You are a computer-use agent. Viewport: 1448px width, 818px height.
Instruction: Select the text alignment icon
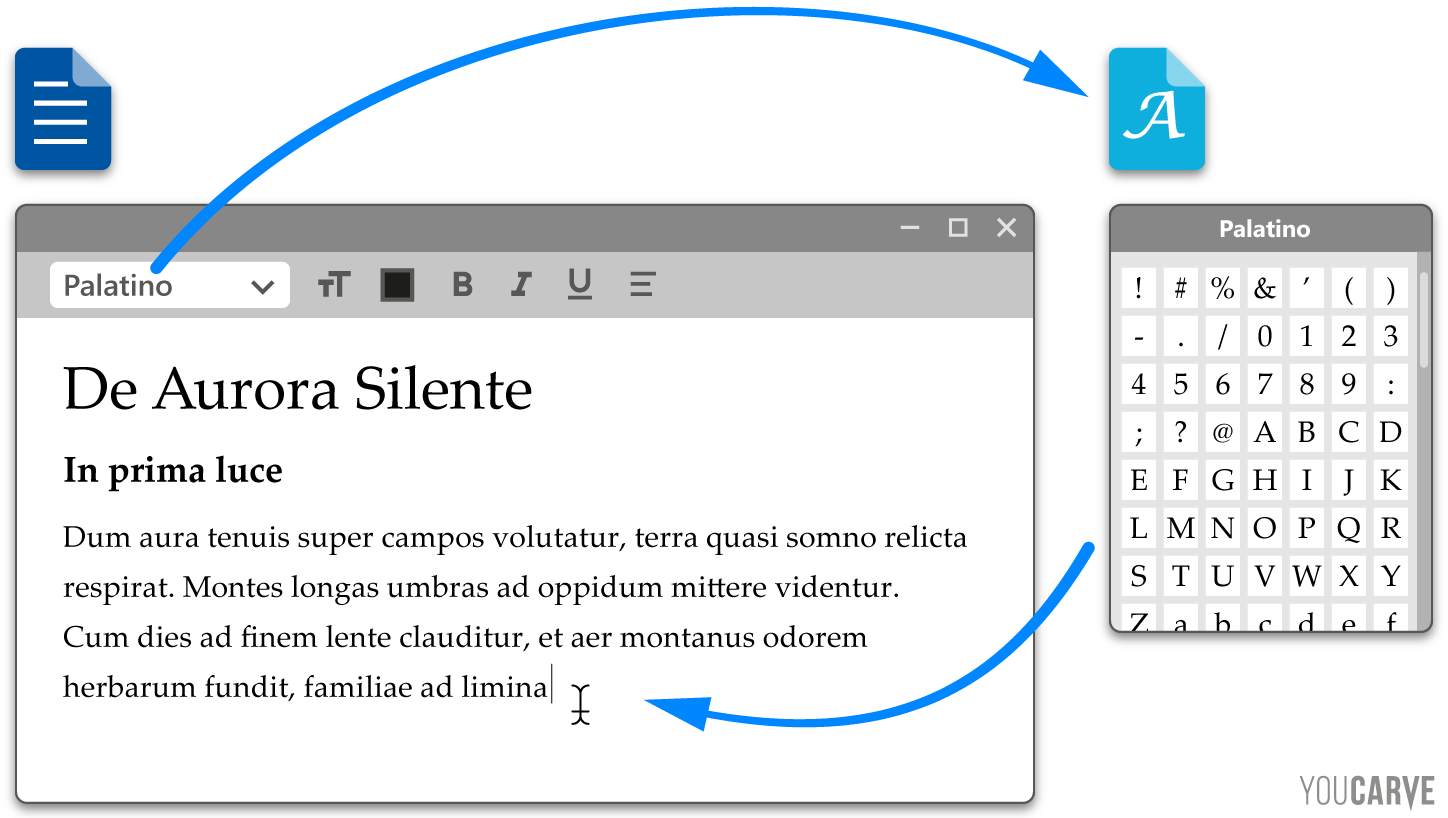[x=641, y=284]
